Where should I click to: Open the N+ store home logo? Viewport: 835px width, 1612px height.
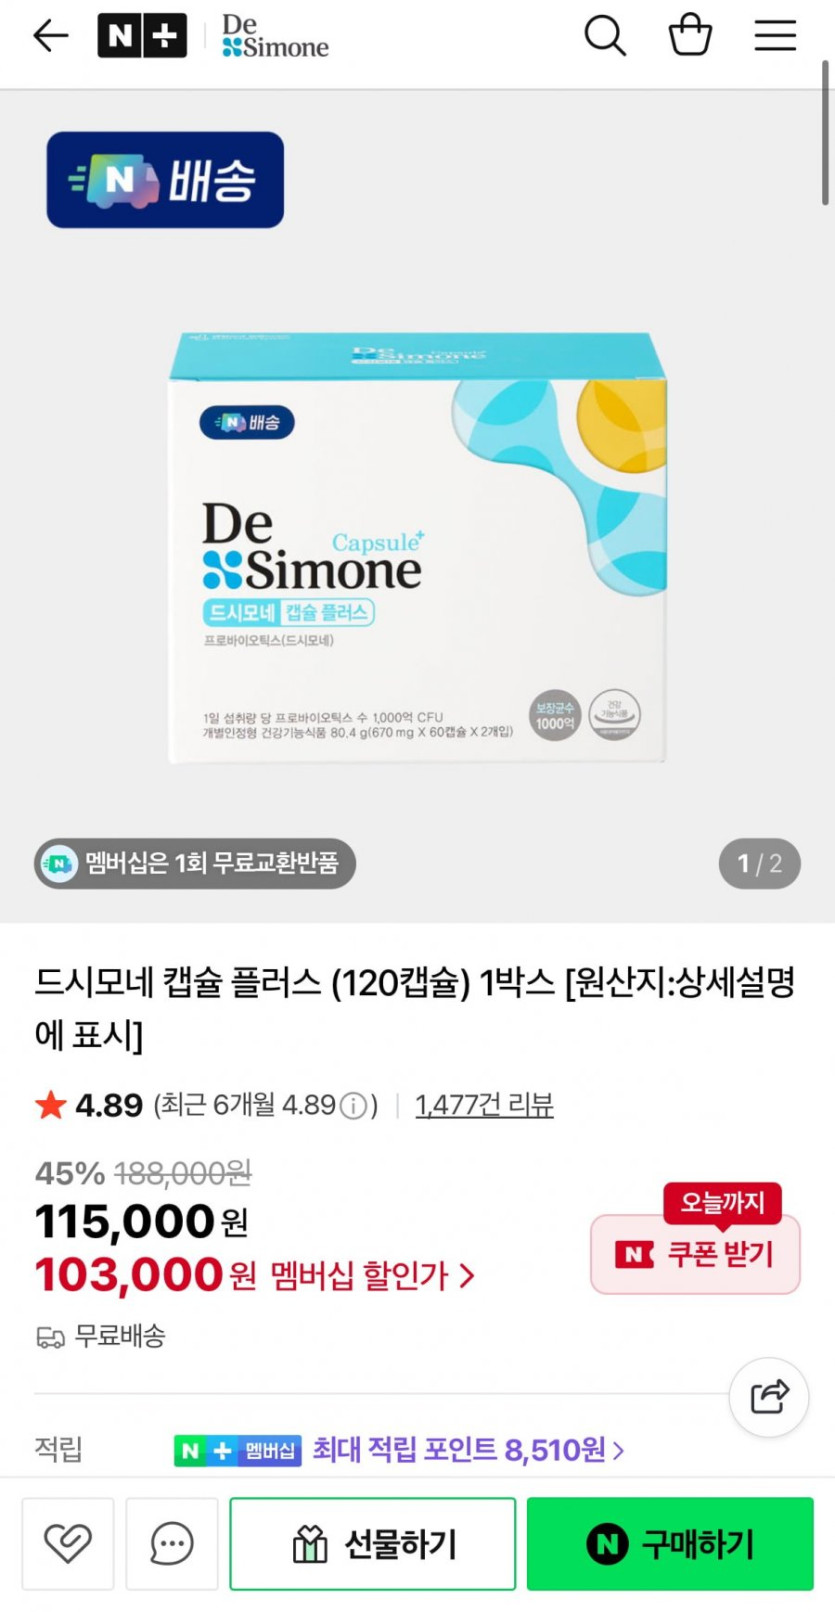pos(142,36)
